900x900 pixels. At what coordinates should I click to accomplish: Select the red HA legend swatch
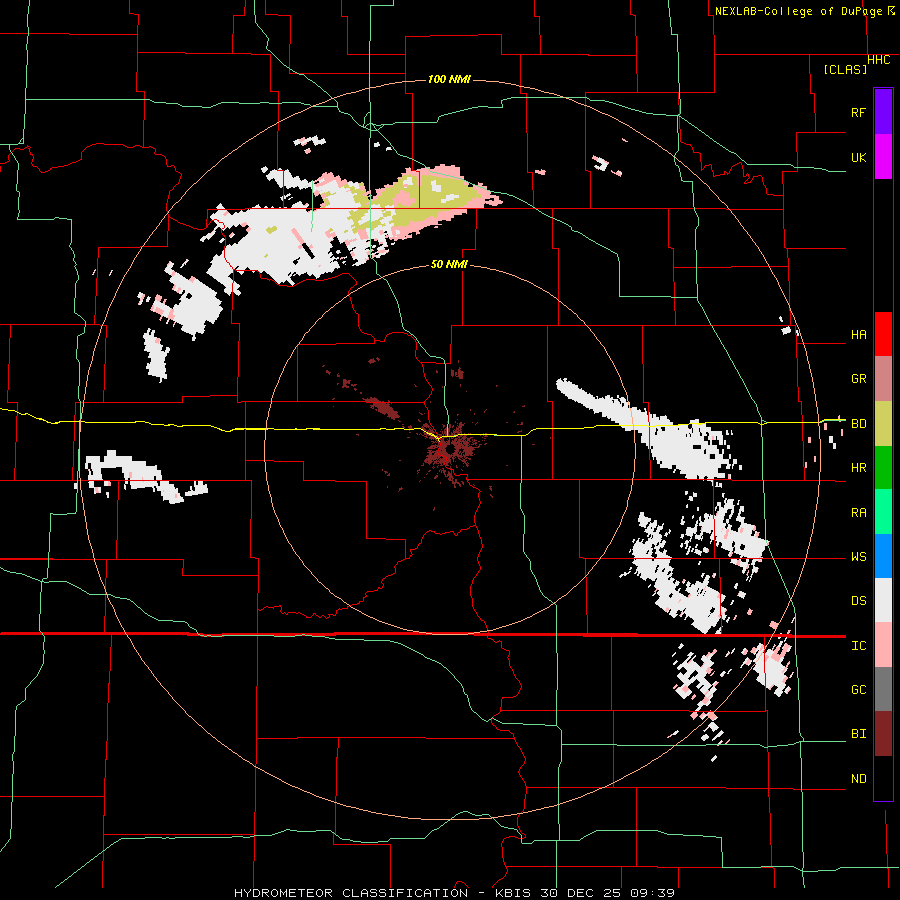(x=883, y=334)
